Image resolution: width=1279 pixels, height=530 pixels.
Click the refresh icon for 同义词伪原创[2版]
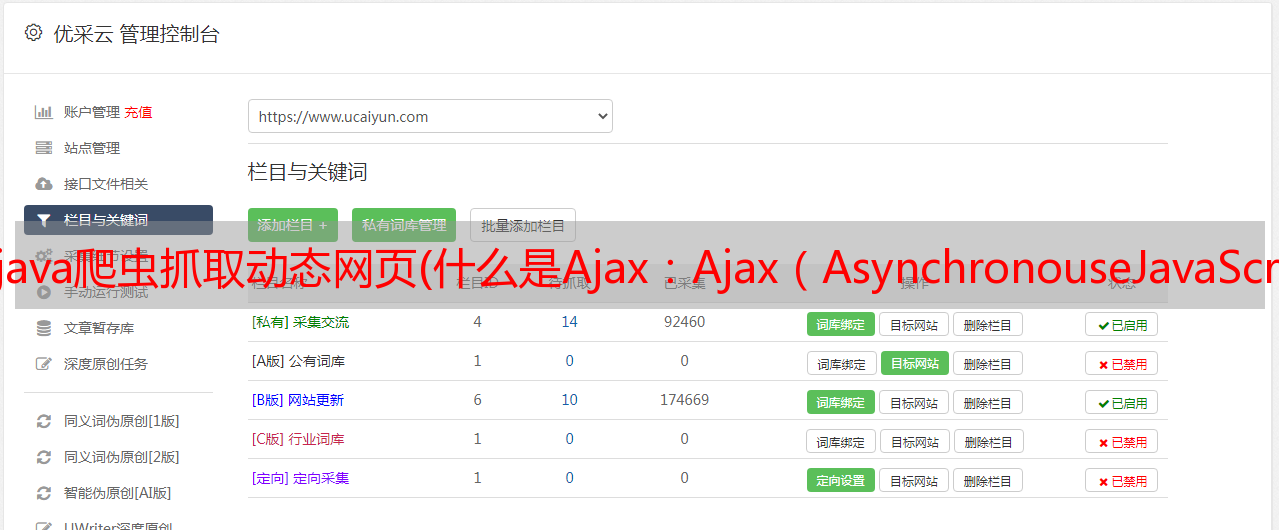tap(43, 457)
